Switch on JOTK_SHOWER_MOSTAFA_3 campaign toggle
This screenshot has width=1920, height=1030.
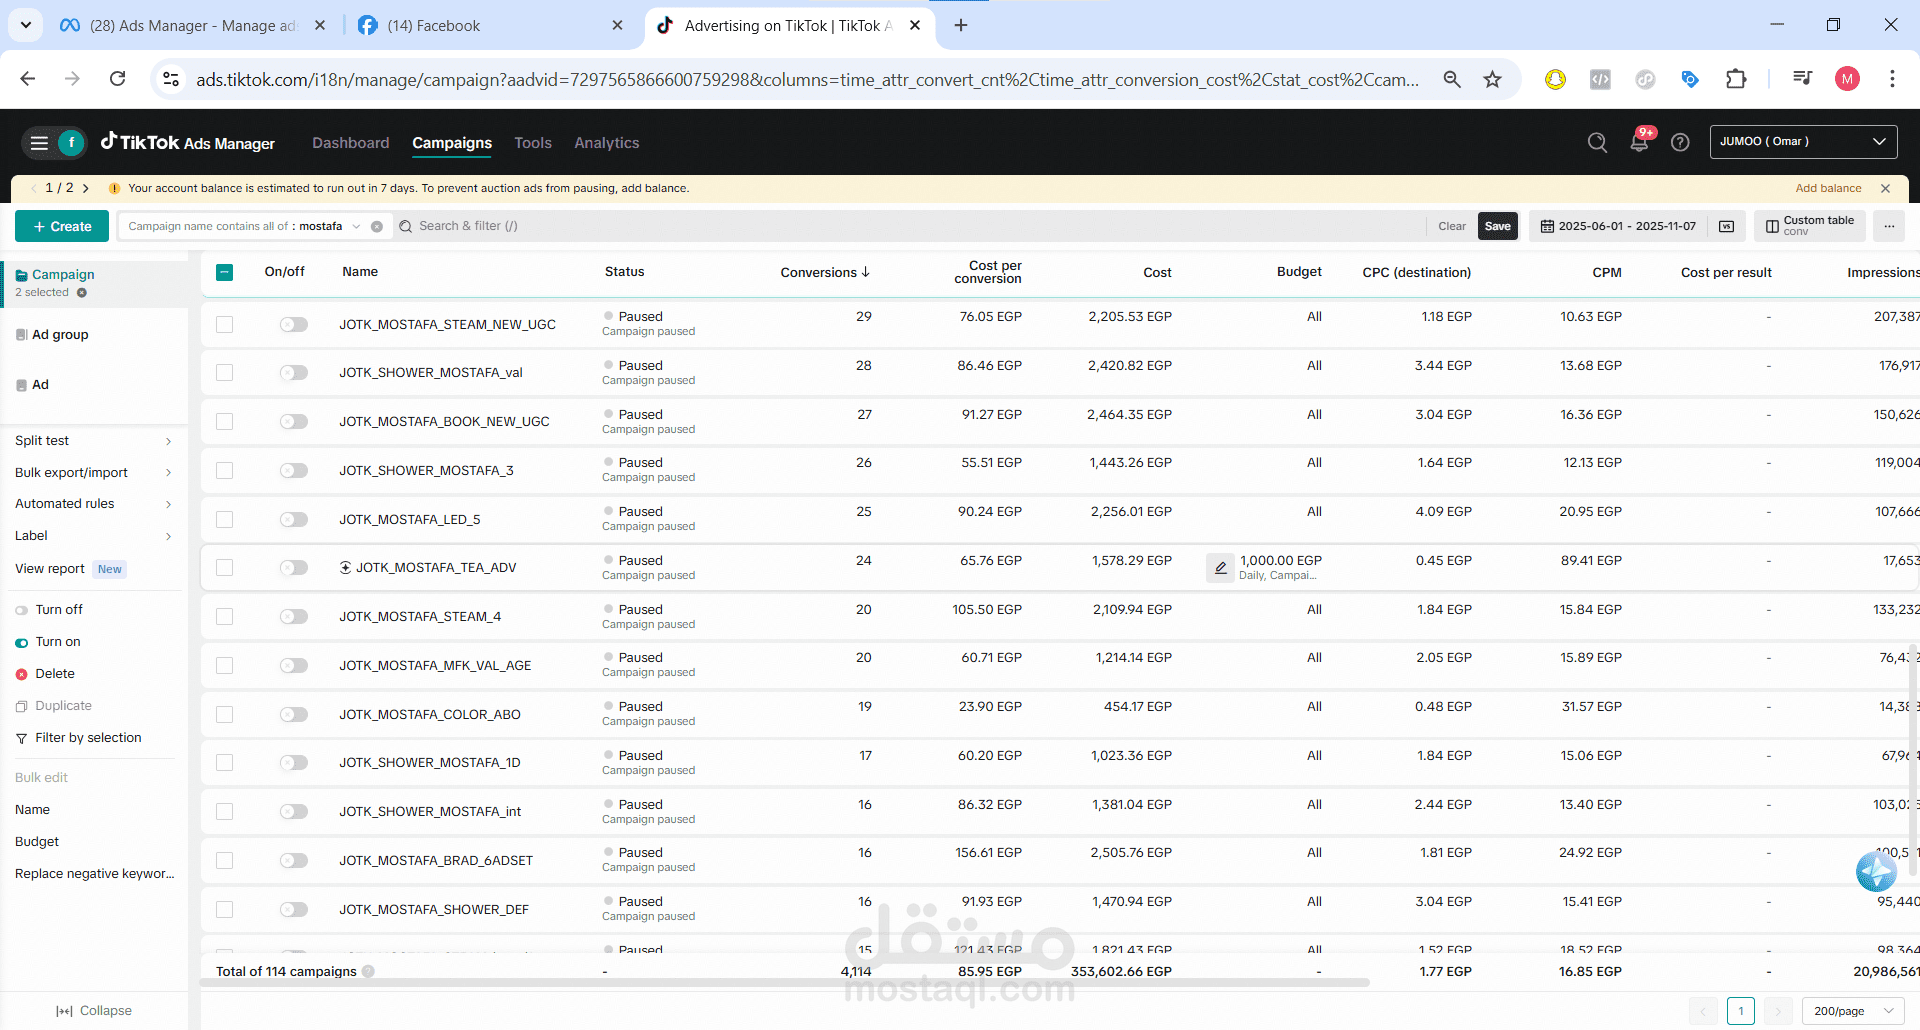coord(293,470)
